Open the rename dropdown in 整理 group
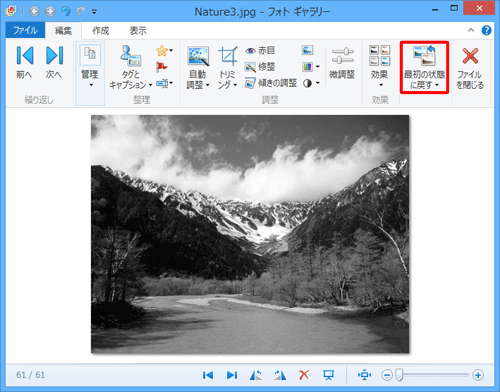This screenshot has height=392, width=500. coord(165,83)
